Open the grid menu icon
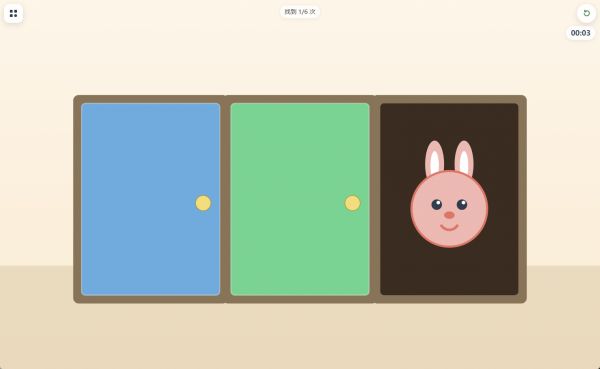600x369 pixels. click(x=13, y=13)
